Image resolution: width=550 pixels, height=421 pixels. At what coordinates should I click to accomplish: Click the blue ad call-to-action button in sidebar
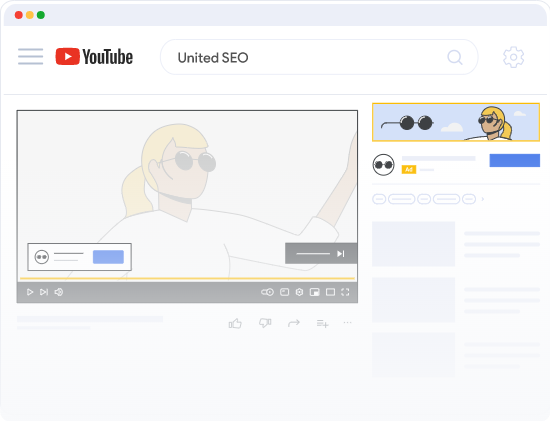(515, 160)
